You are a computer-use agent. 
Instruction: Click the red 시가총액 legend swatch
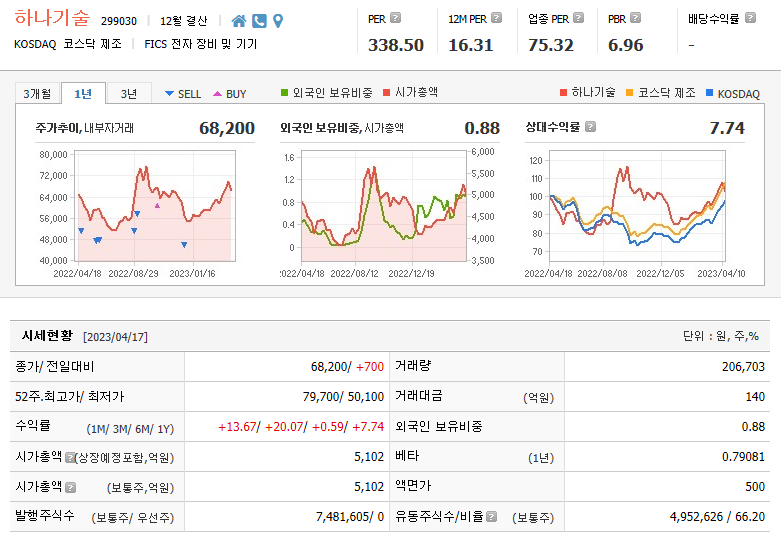pos(387,93)
